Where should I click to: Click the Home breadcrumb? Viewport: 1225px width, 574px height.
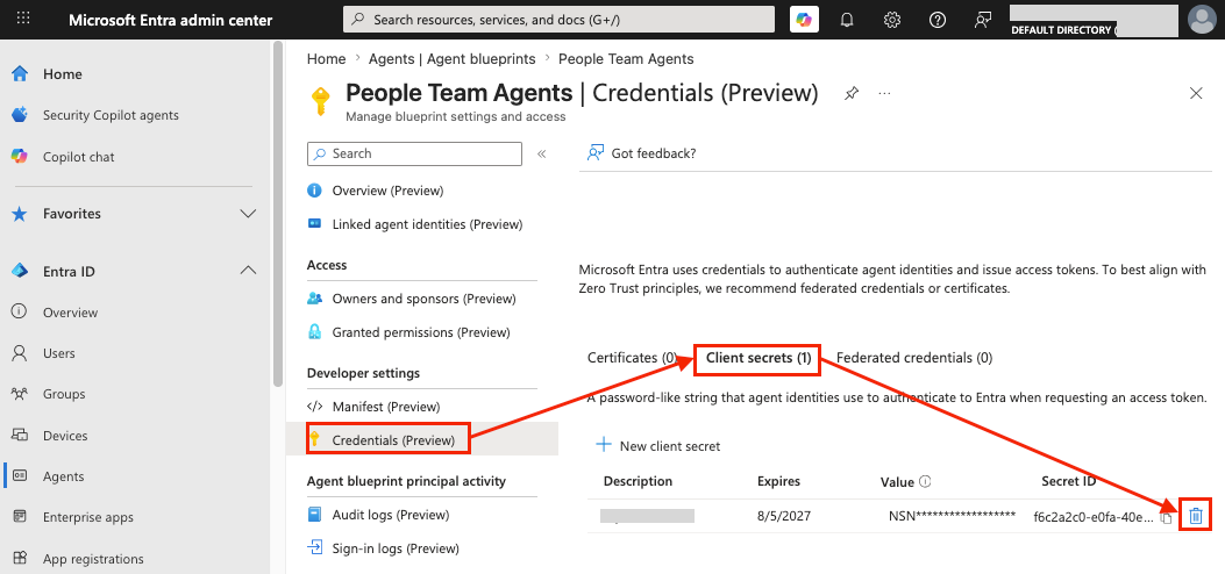(x=326, y=59)
